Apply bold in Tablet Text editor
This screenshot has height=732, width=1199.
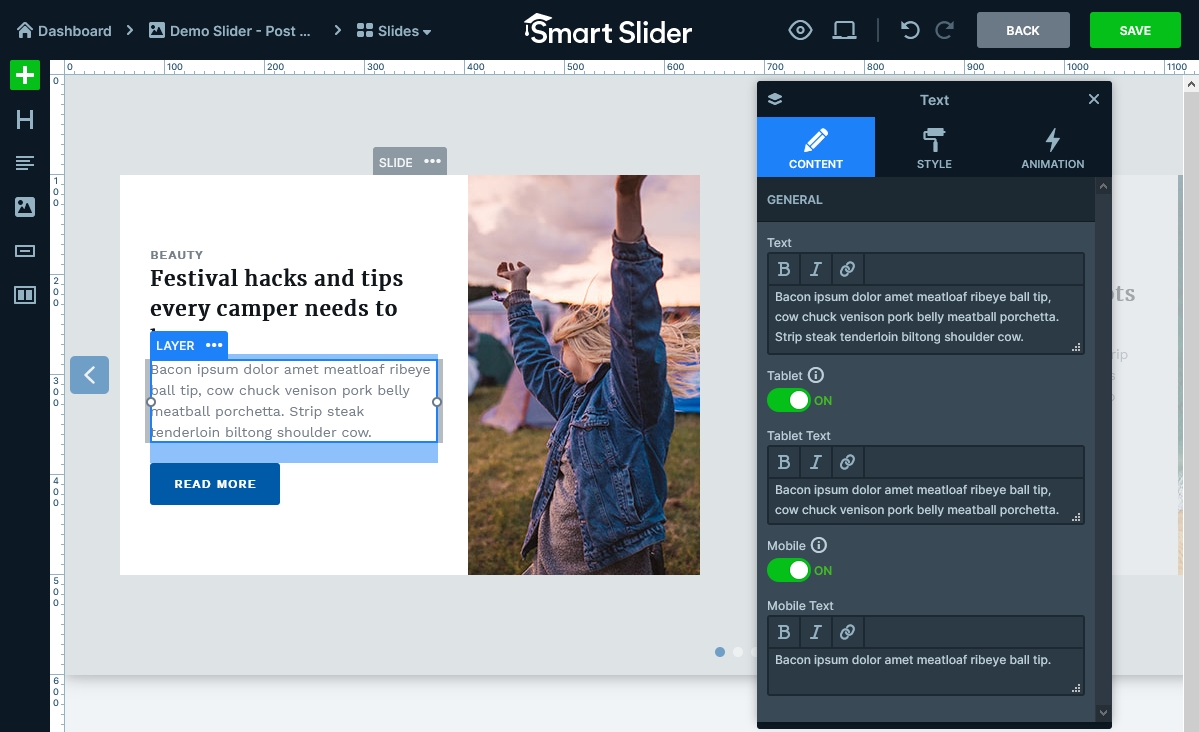tap(784, 462)
